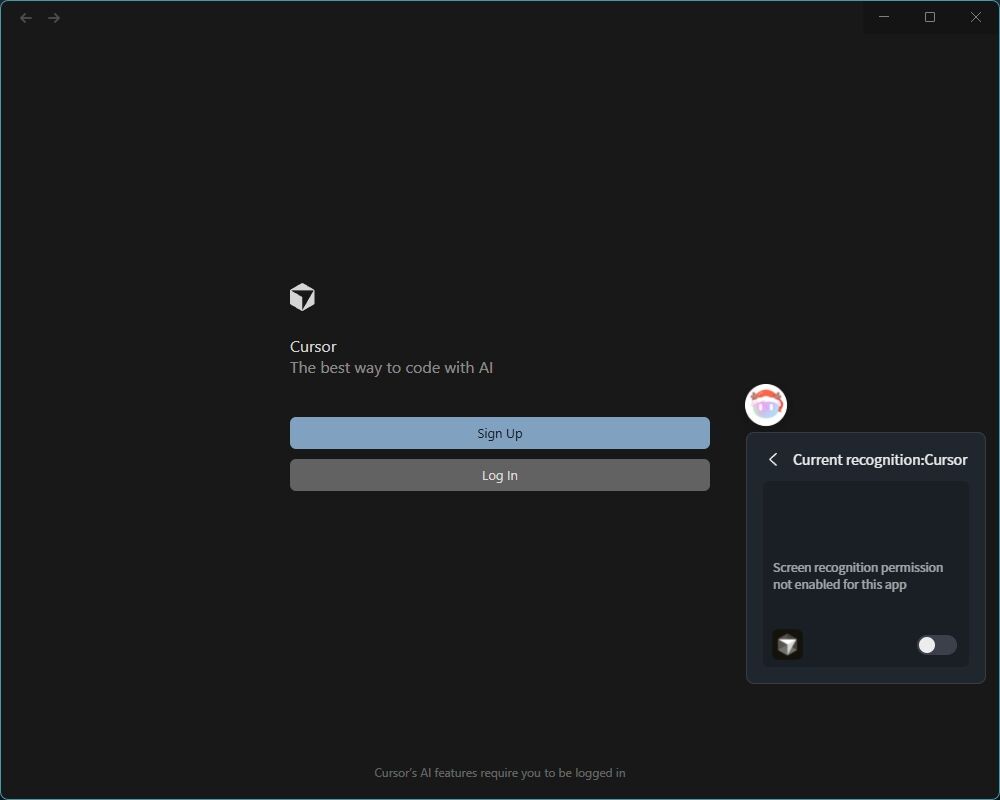The width and height of the screenshot is (1000, 800).
Task: Minimize the Cursor window
Action: click(884, 17)
